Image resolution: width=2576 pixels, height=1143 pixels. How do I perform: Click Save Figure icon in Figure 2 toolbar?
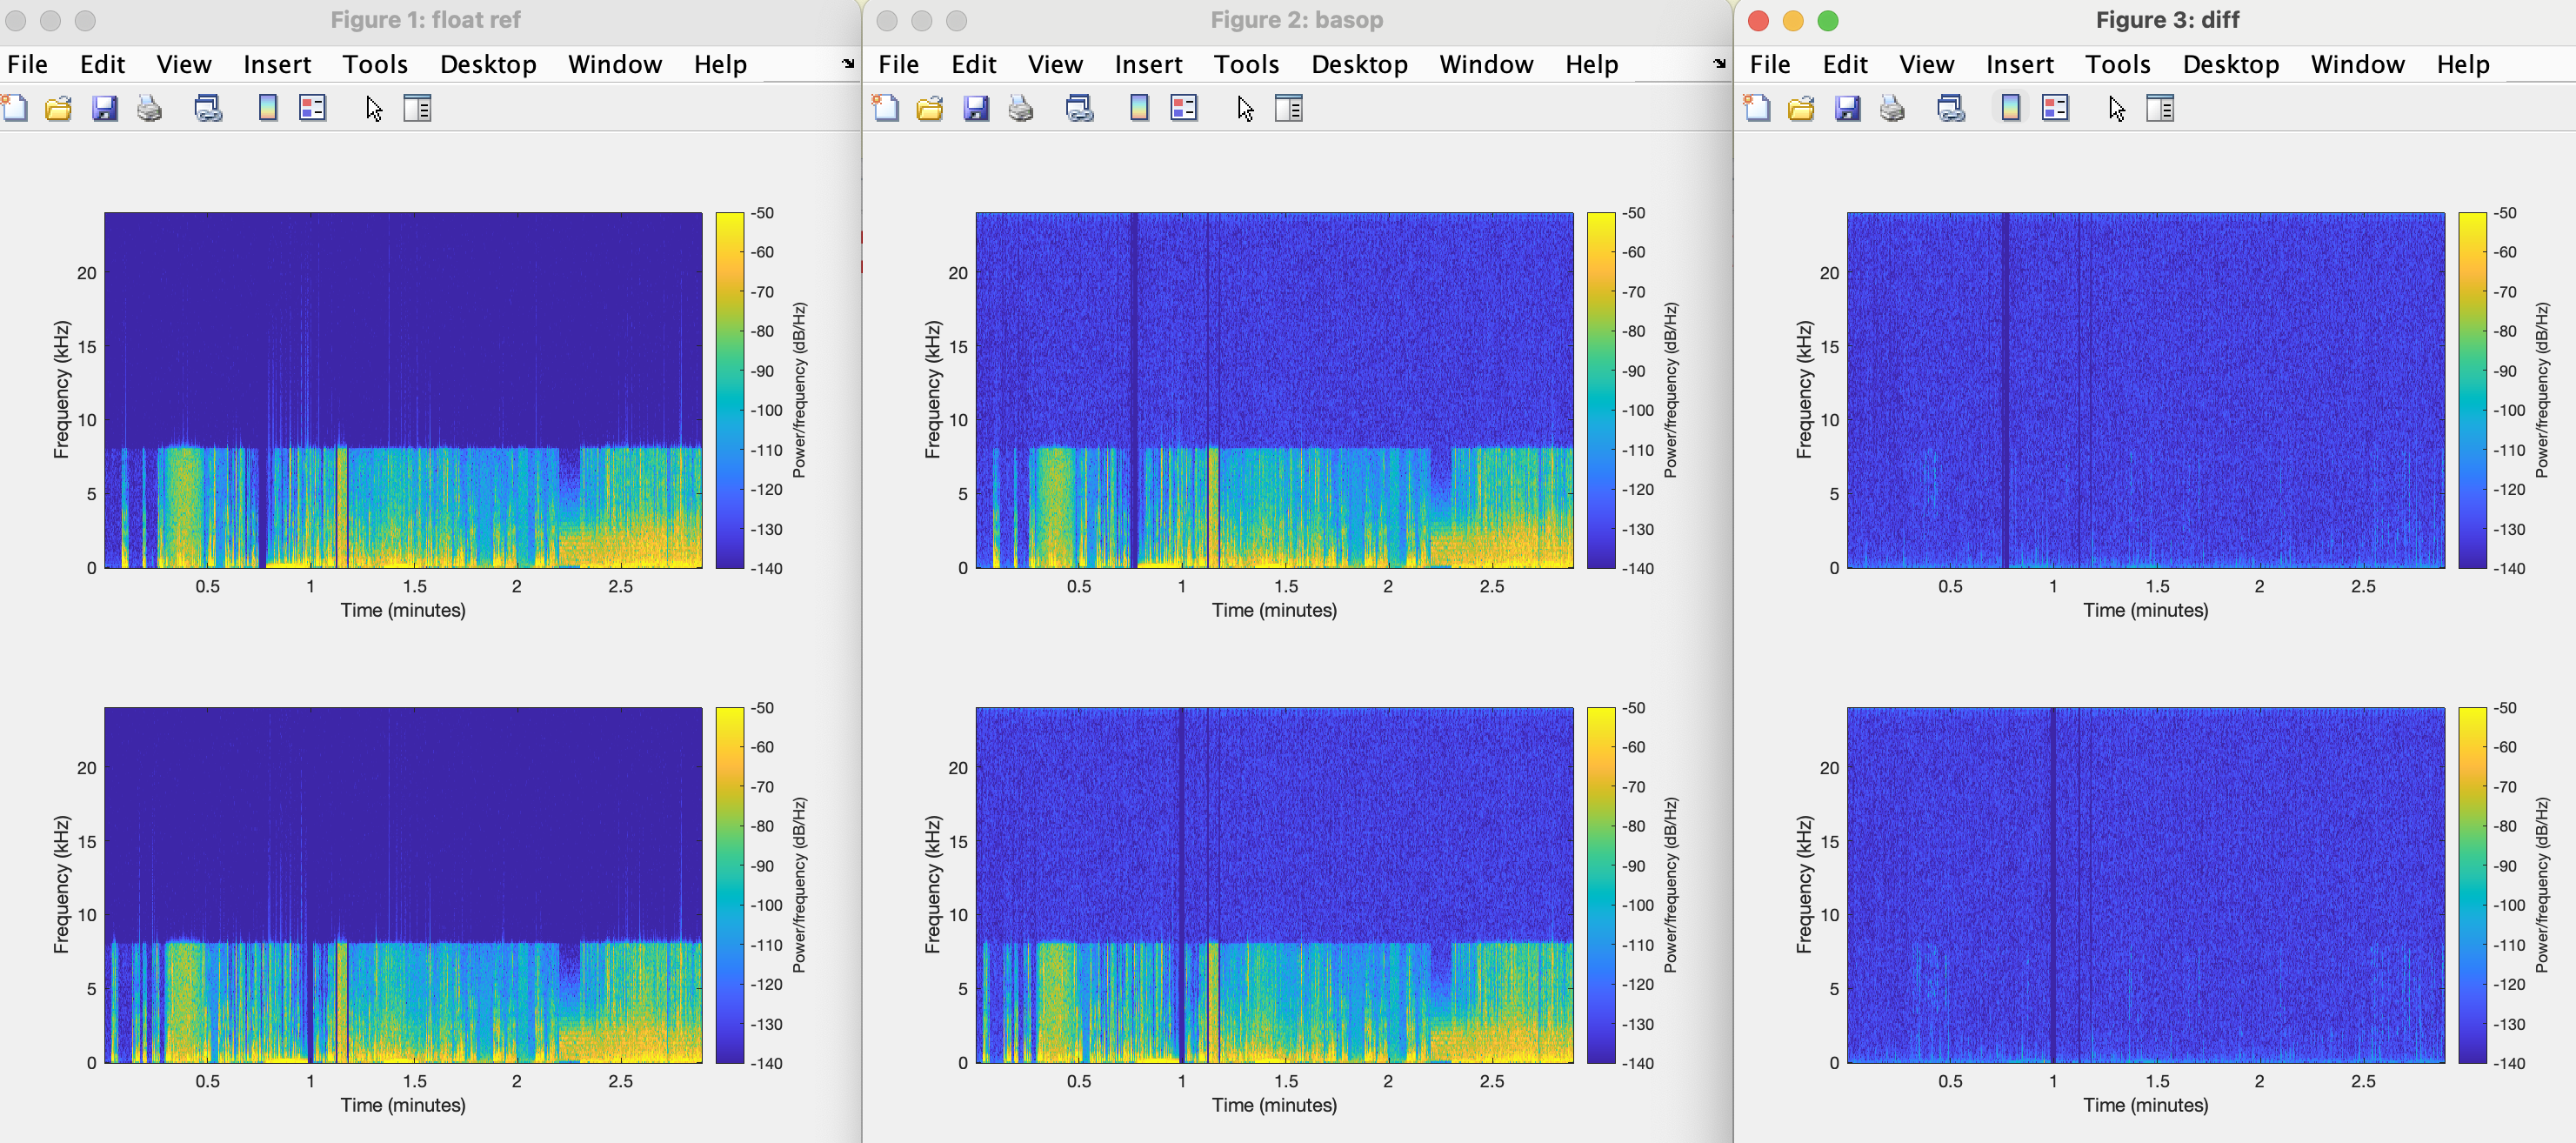click(x=976, y=108)
